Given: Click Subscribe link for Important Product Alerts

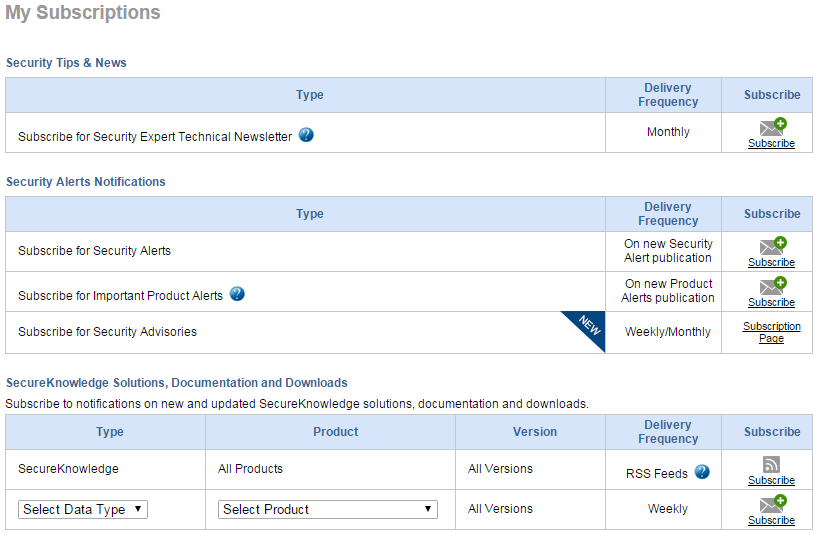Looking at the screenshot, I should [771, 303].
